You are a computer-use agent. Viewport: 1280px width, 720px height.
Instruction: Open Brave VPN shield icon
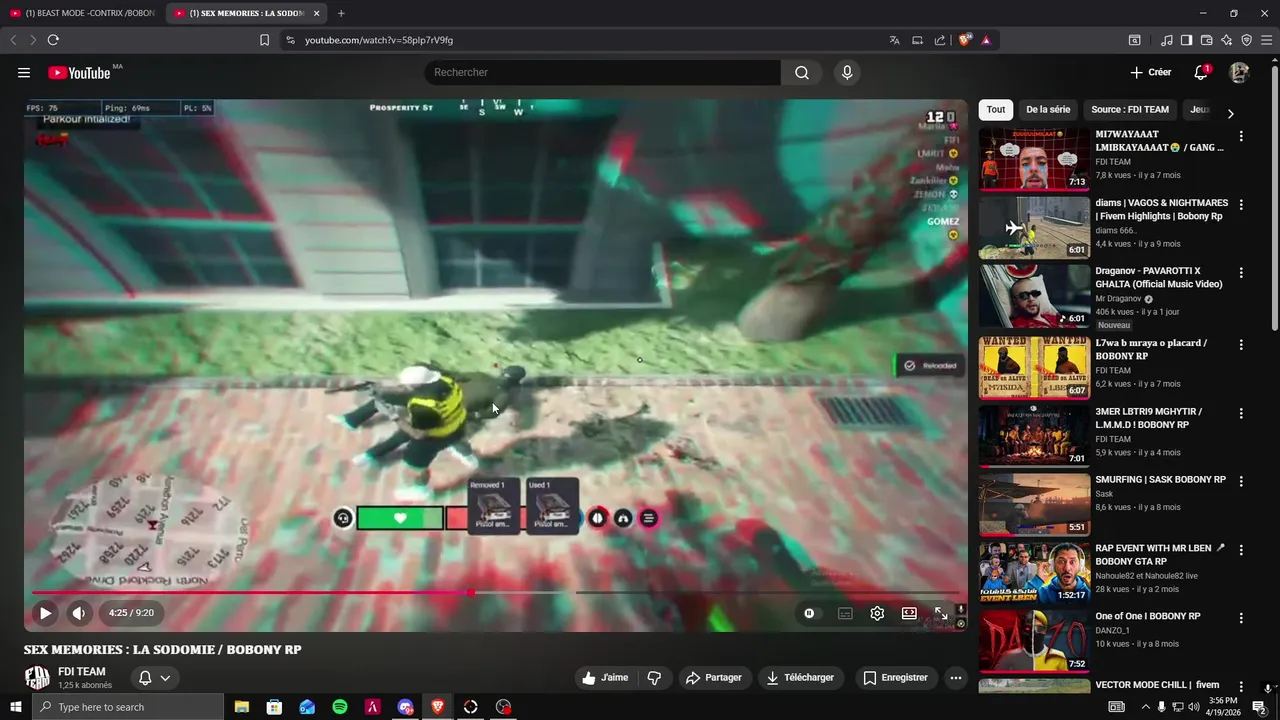click(x=1246, y=40)
